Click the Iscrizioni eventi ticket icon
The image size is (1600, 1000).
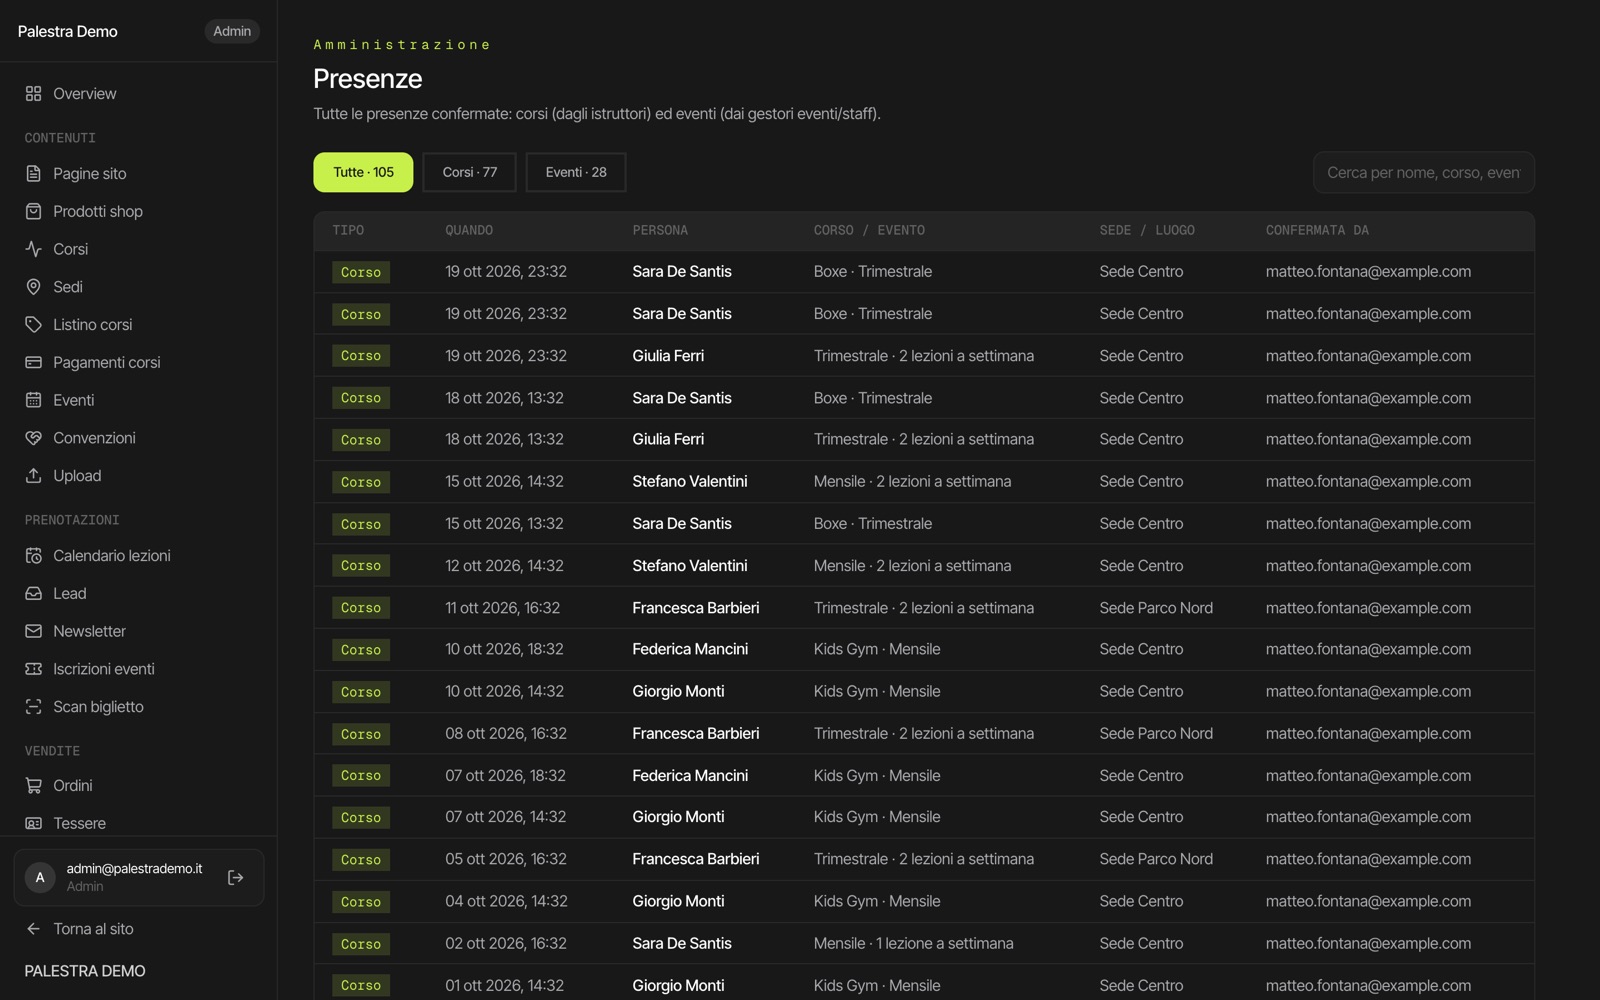(x=33, y=669)
